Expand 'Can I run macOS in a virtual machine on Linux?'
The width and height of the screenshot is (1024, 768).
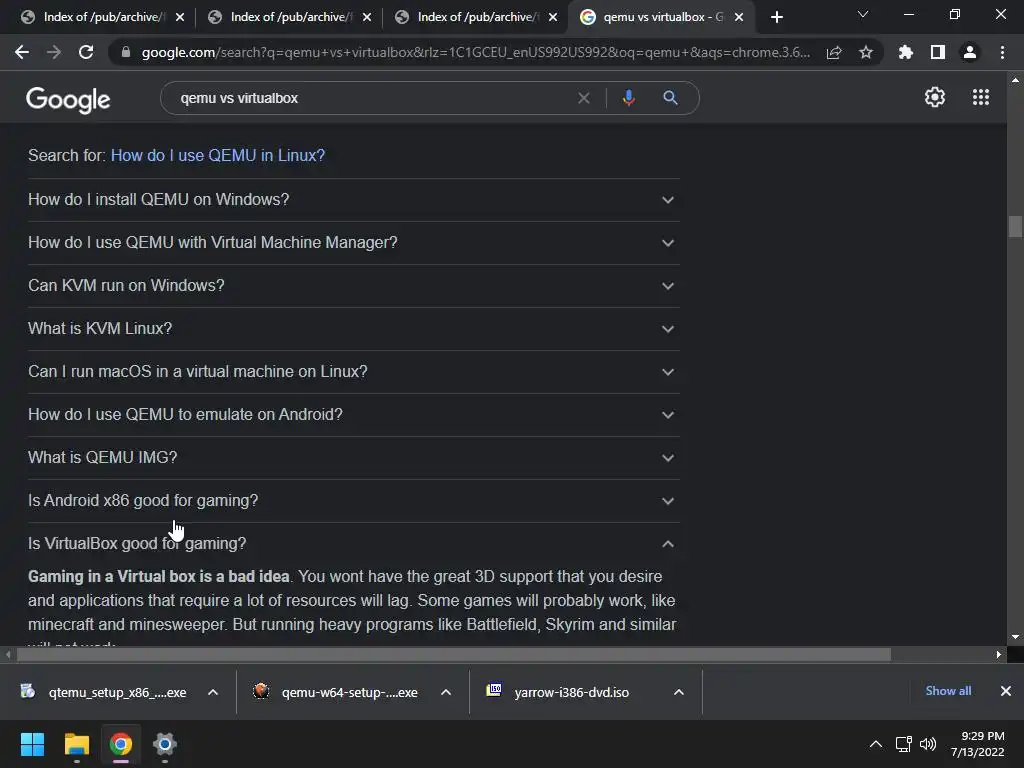[353, 372]
